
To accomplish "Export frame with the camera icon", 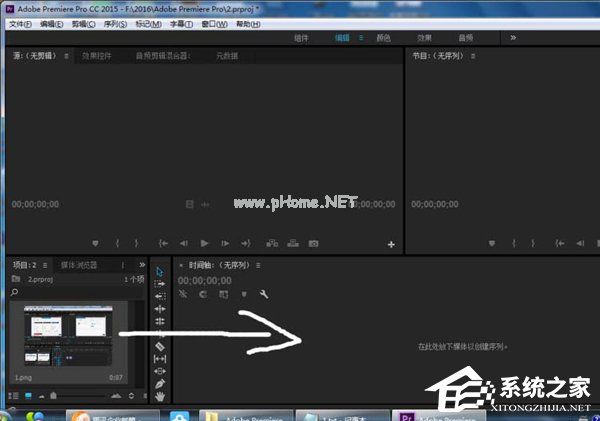I will 313,243.
